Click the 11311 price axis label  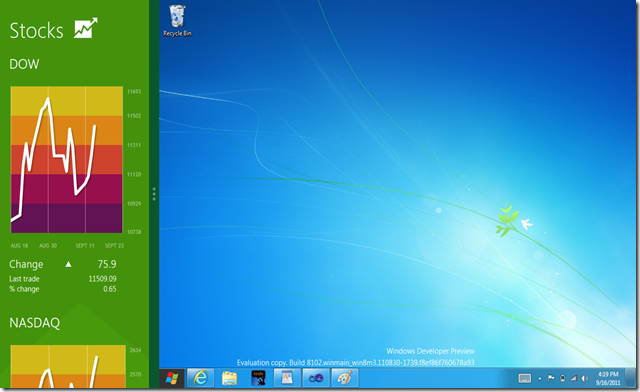tap(134, 145)
